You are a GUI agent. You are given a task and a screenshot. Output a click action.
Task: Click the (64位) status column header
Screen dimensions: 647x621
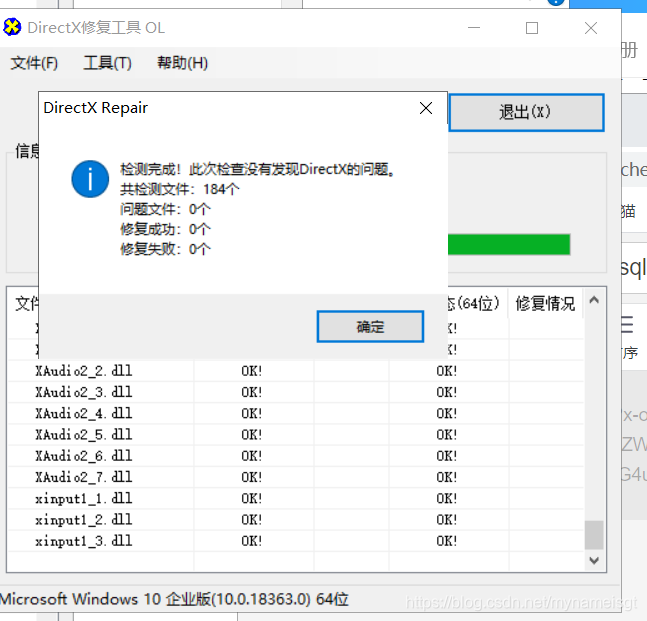(x=478, y=304)
